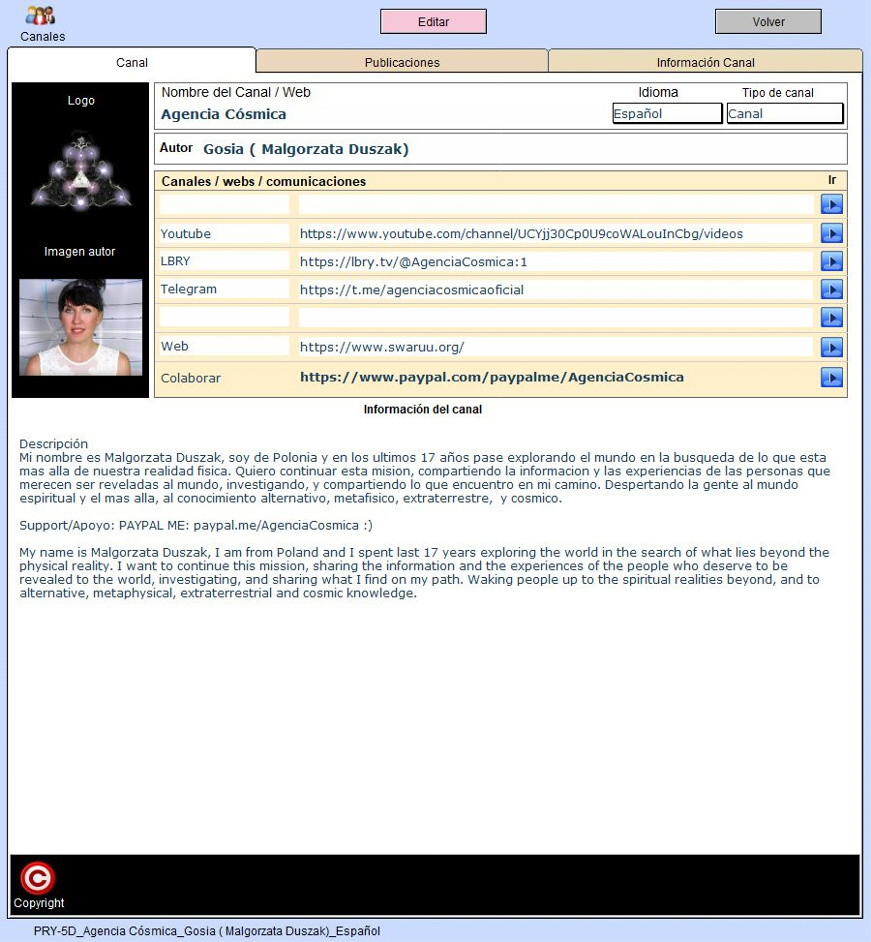Image resolution: width=871 pixels, height=942 pixels.
Task: Click arrow button on first empty row
Action: coord(831,205)
